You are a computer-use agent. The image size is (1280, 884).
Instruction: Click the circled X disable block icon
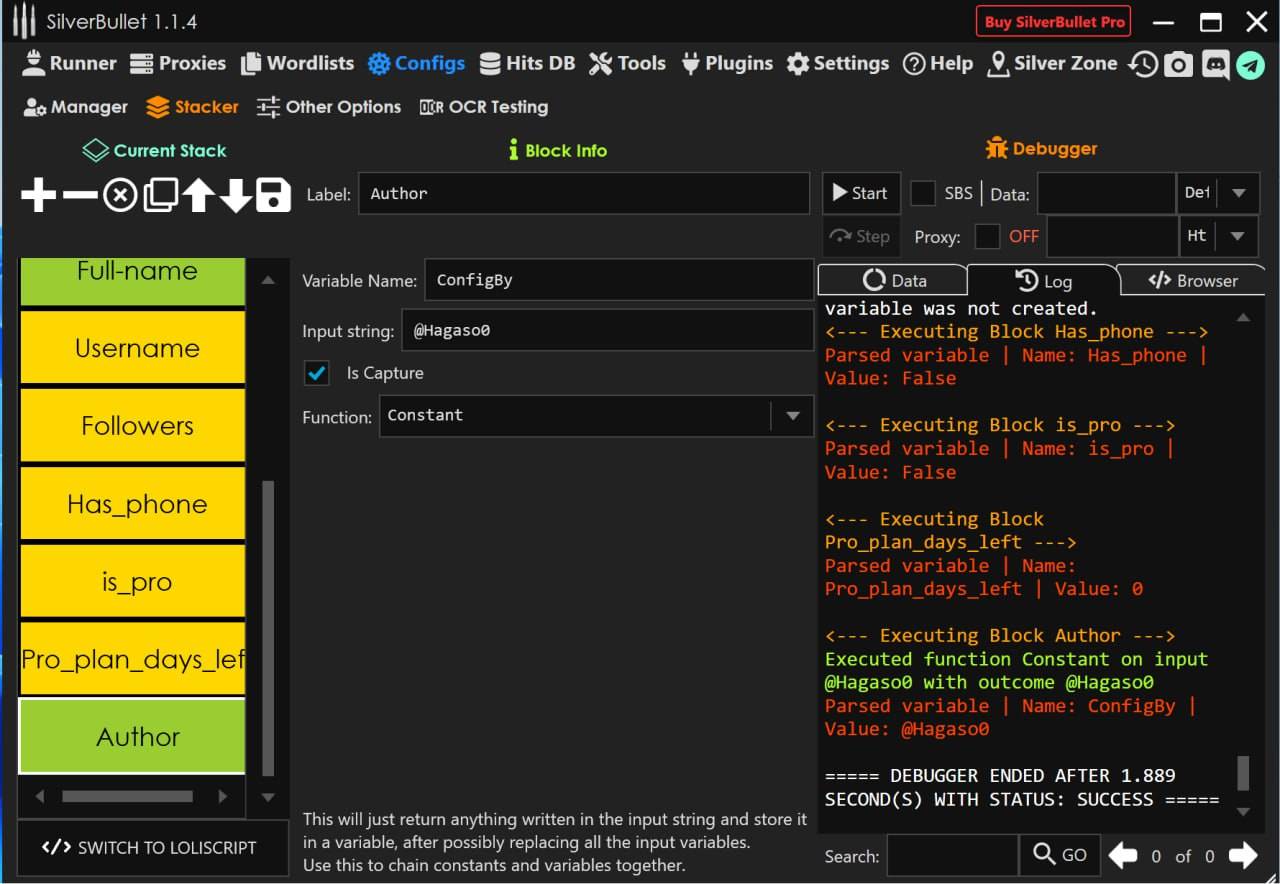click(120, 195)
